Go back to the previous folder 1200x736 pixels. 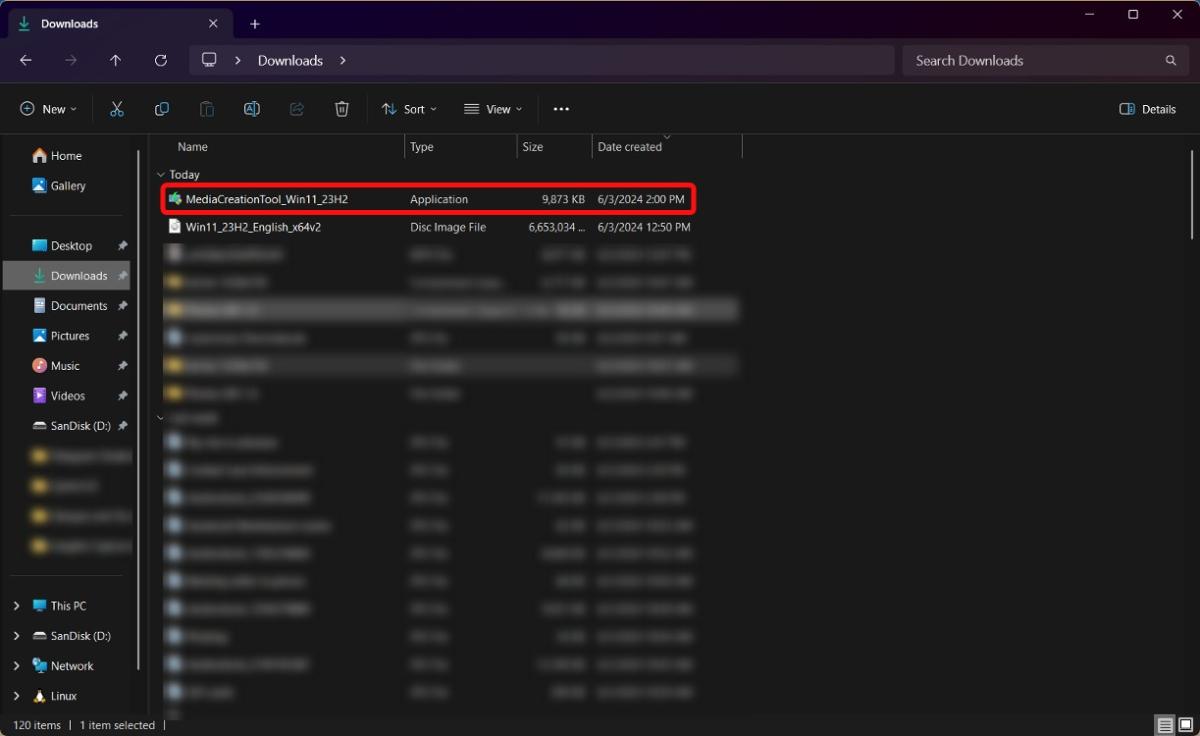click(x=25, y=60)
